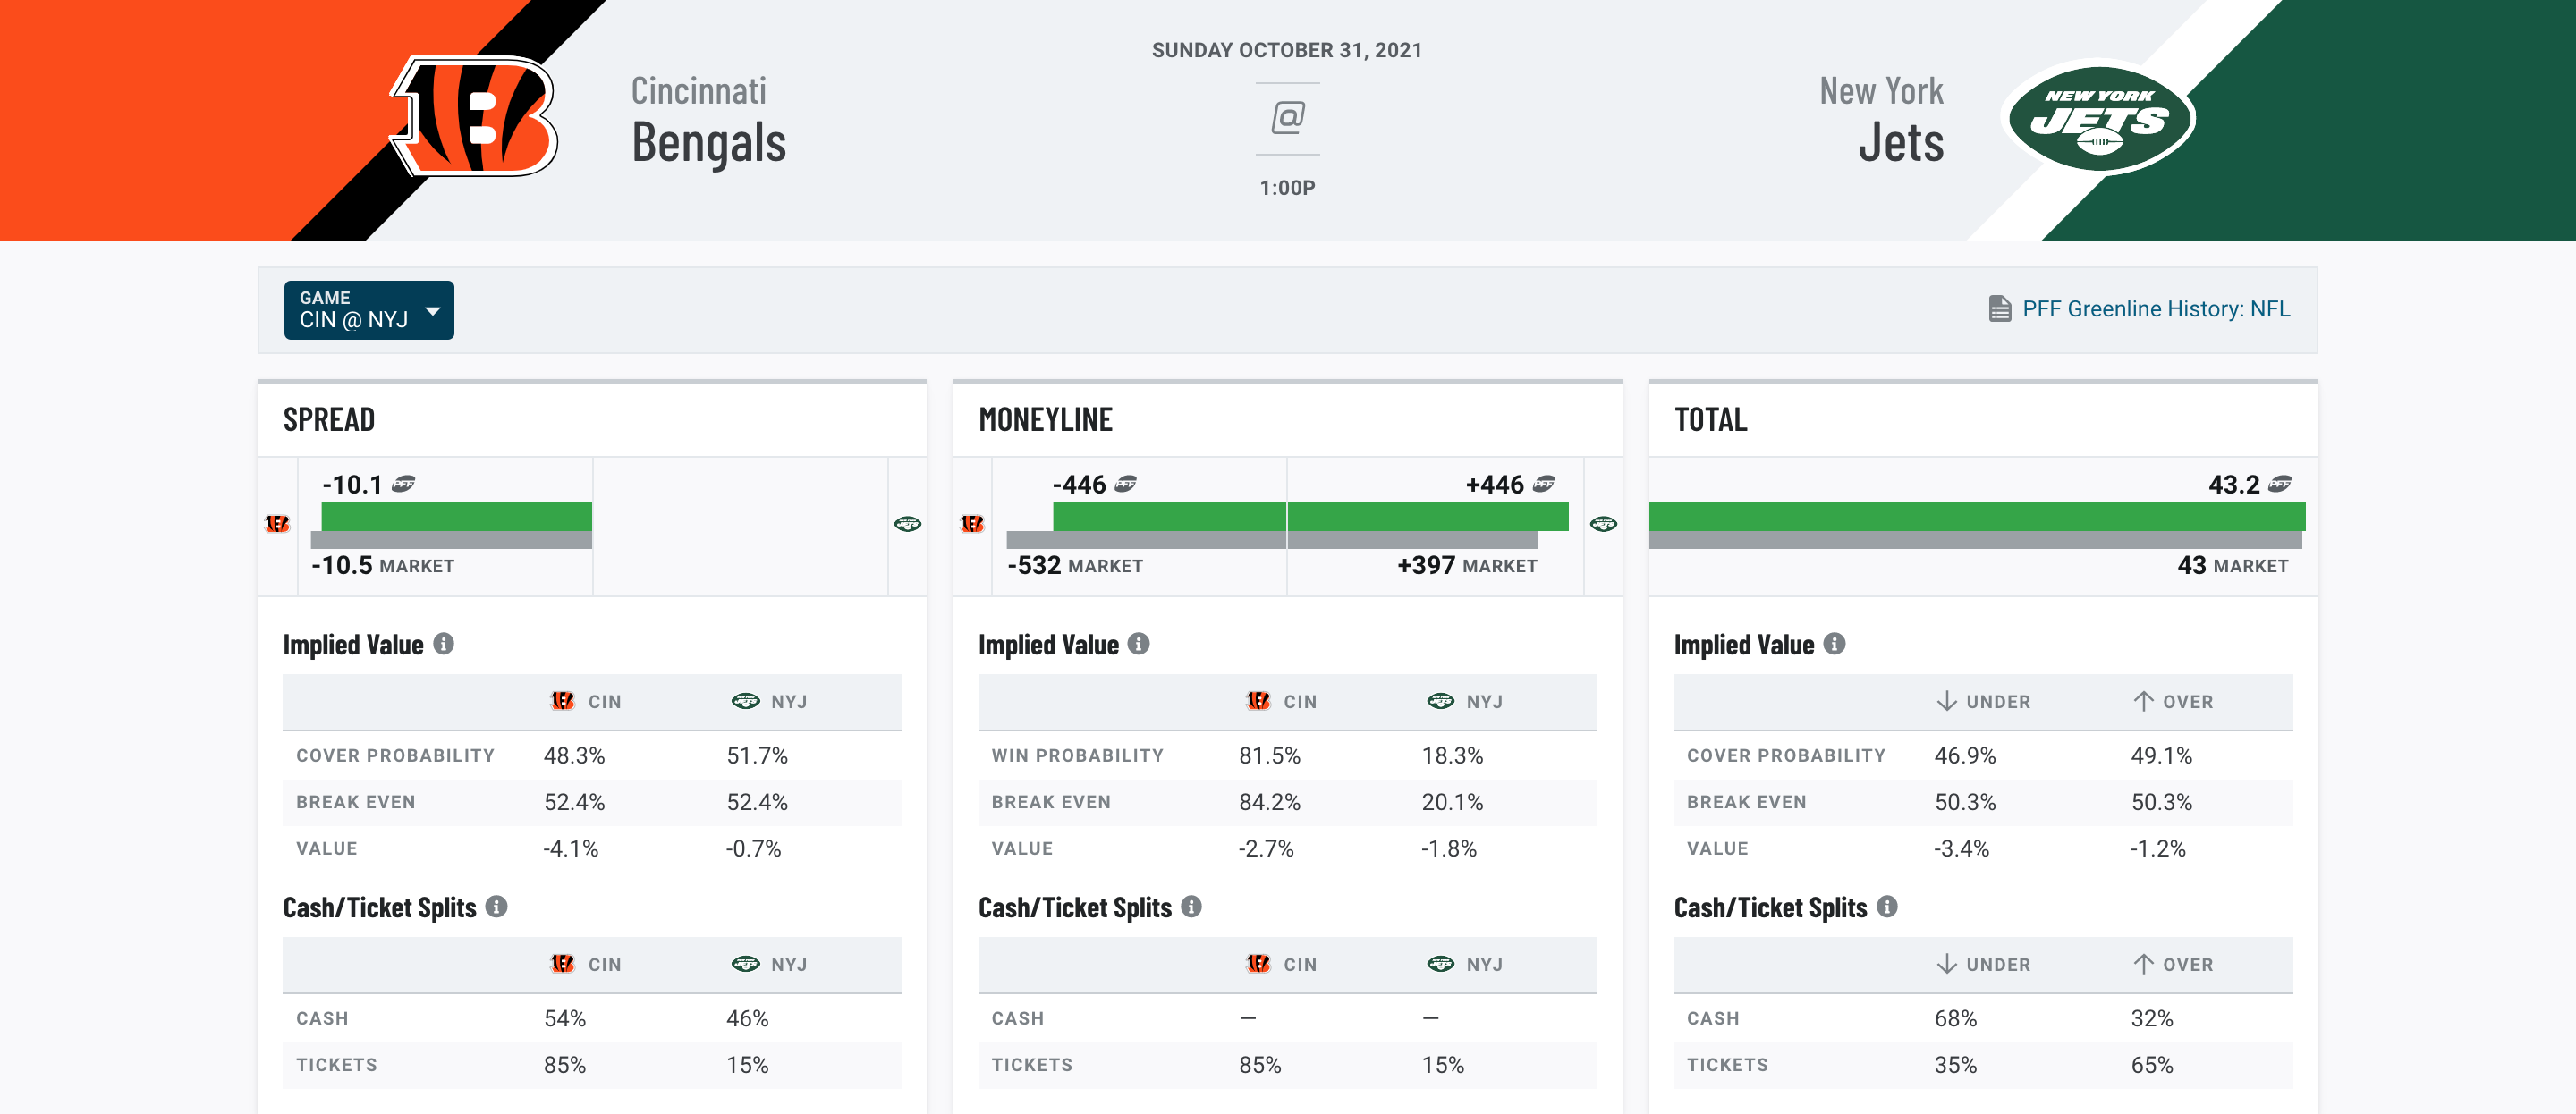The width and height of the screenshot is (2576, 1114).
Task: Click document icon beside PFF Greenline History
Action: [x=1999, y=309]
